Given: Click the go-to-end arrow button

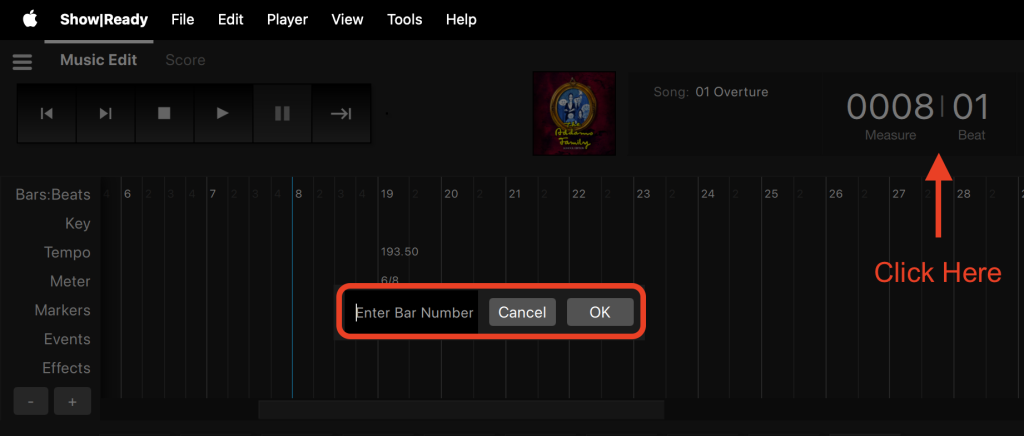Looking at the screenshot, I should 341,113.
